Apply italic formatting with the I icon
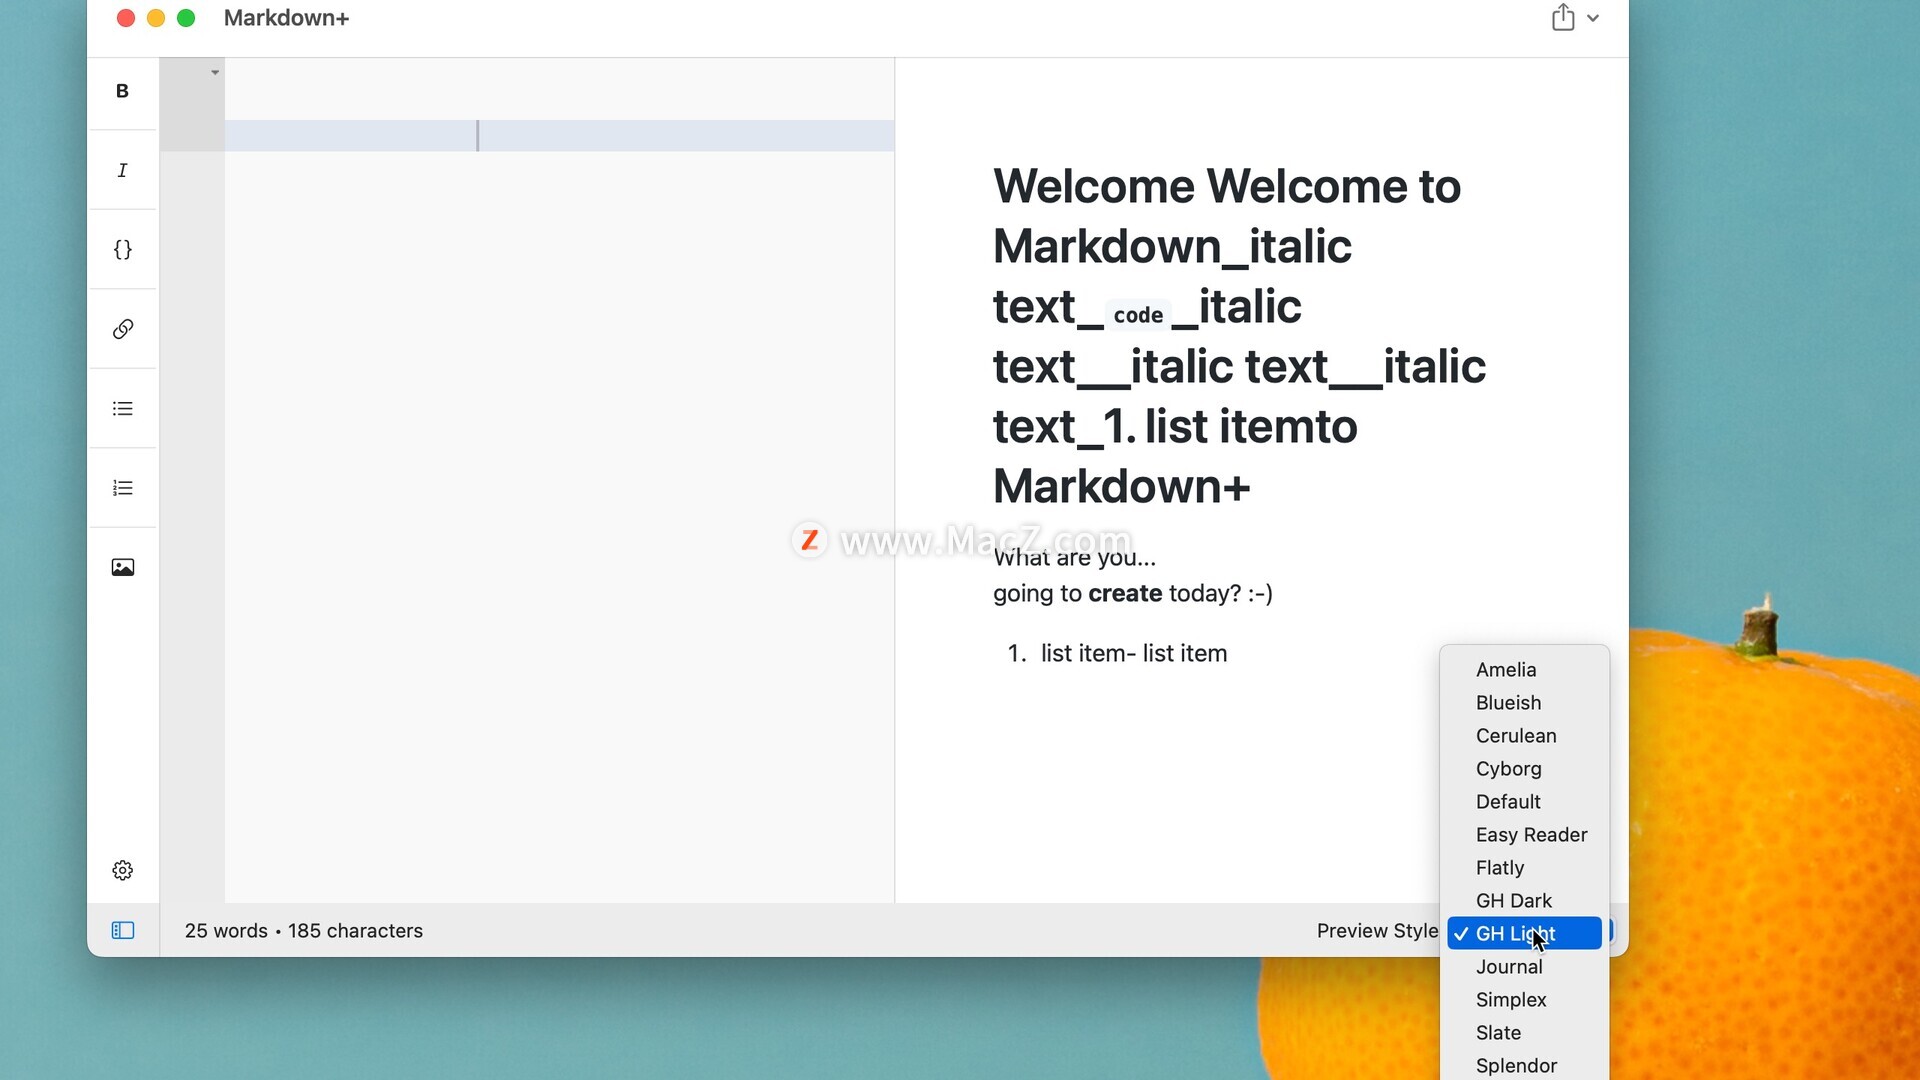 pyautogui.click(x=122, y=170)
